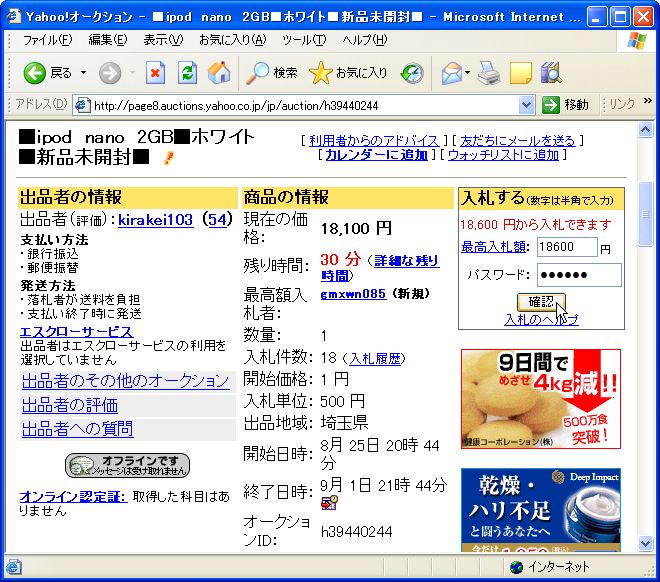Click the 確認 confirm bid button
This screenshot has width=660, height=582.
[541, 301]
